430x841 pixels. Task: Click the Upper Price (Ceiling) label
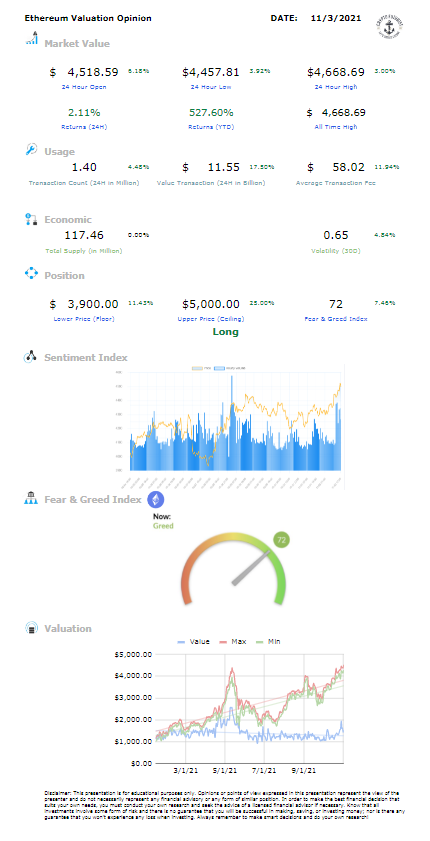(211, 319)
